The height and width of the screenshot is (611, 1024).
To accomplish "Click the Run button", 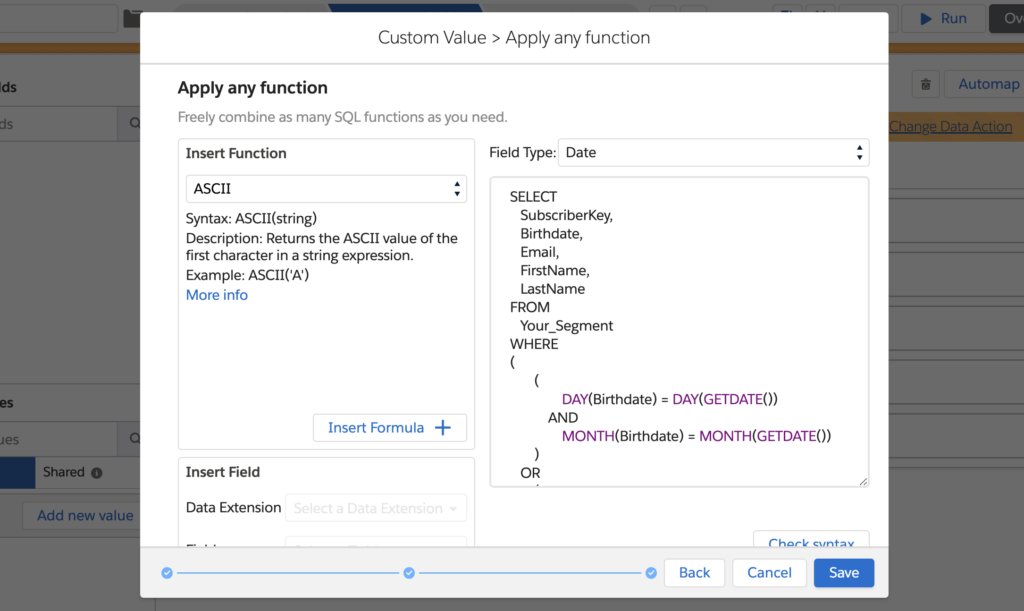I will tap(943, 18).
